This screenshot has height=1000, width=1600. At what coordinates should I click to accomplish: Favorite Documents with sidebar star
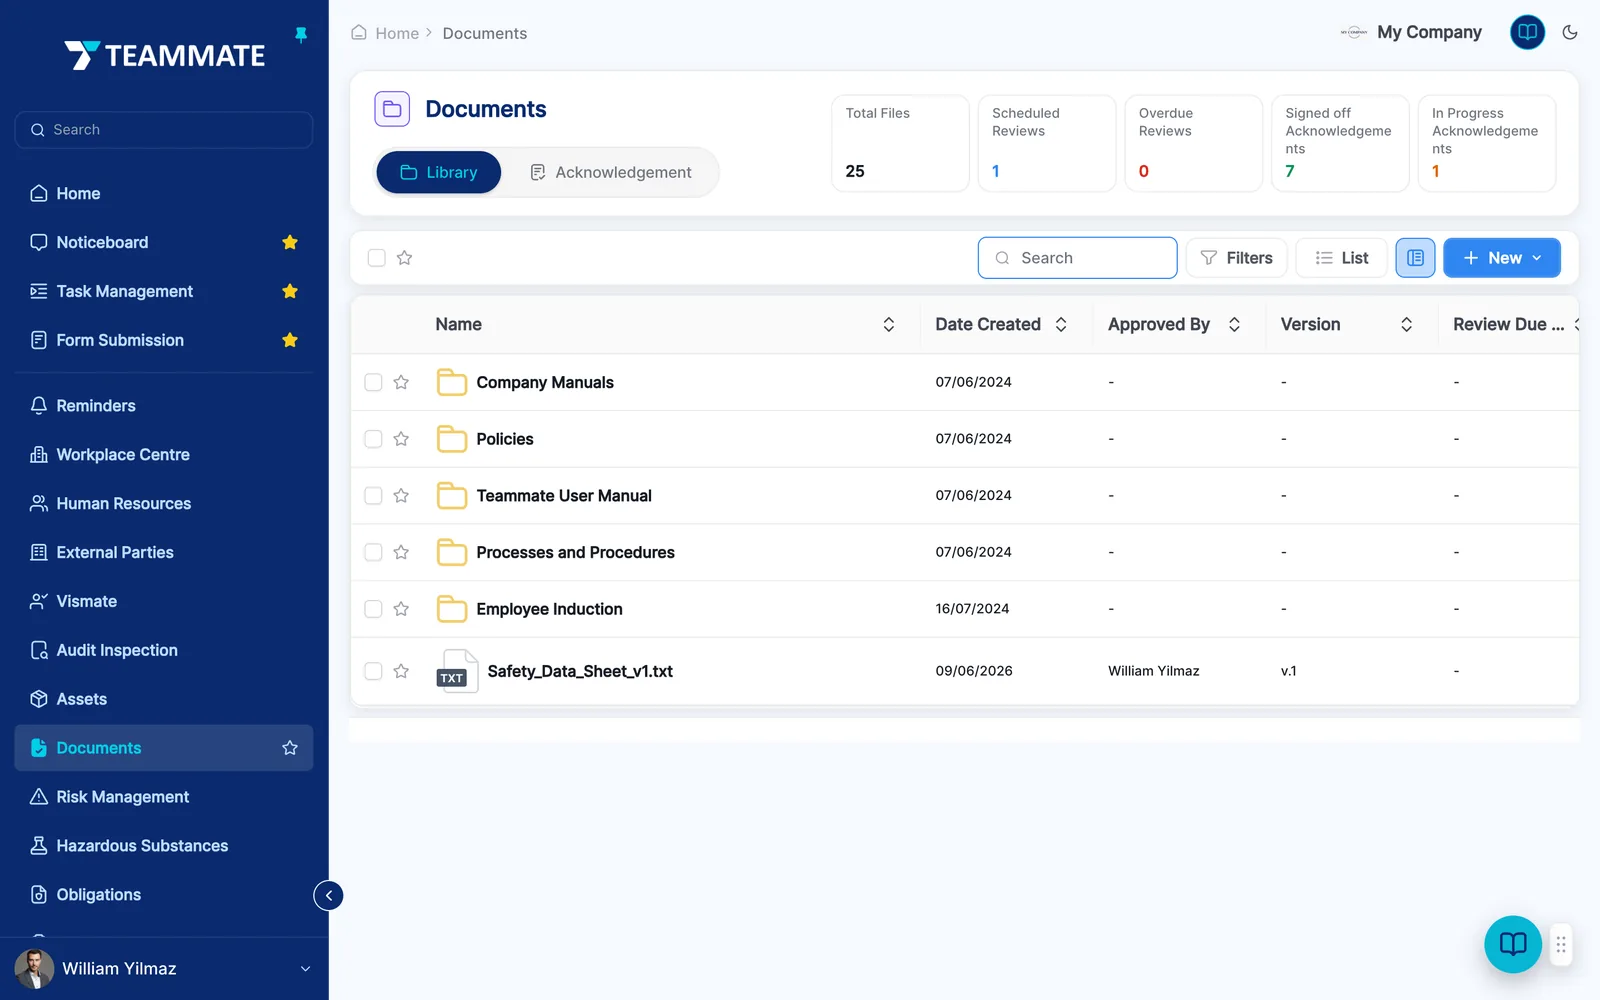(290, 748)
